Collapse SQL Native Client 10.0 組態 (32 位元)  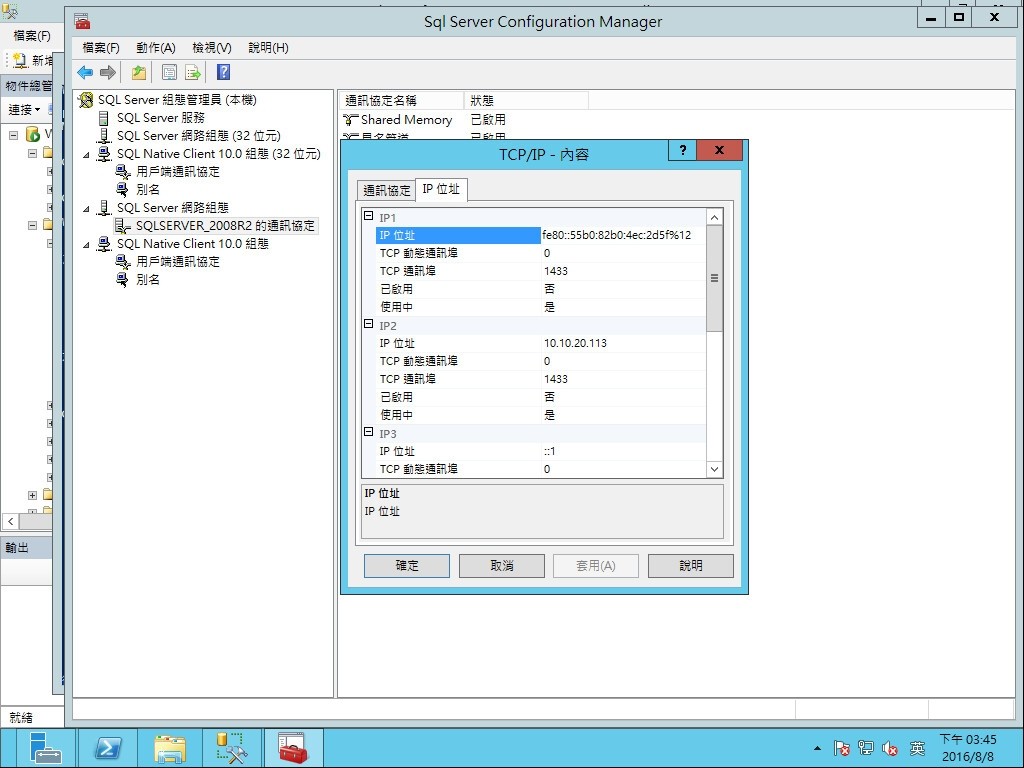point(86,155)
